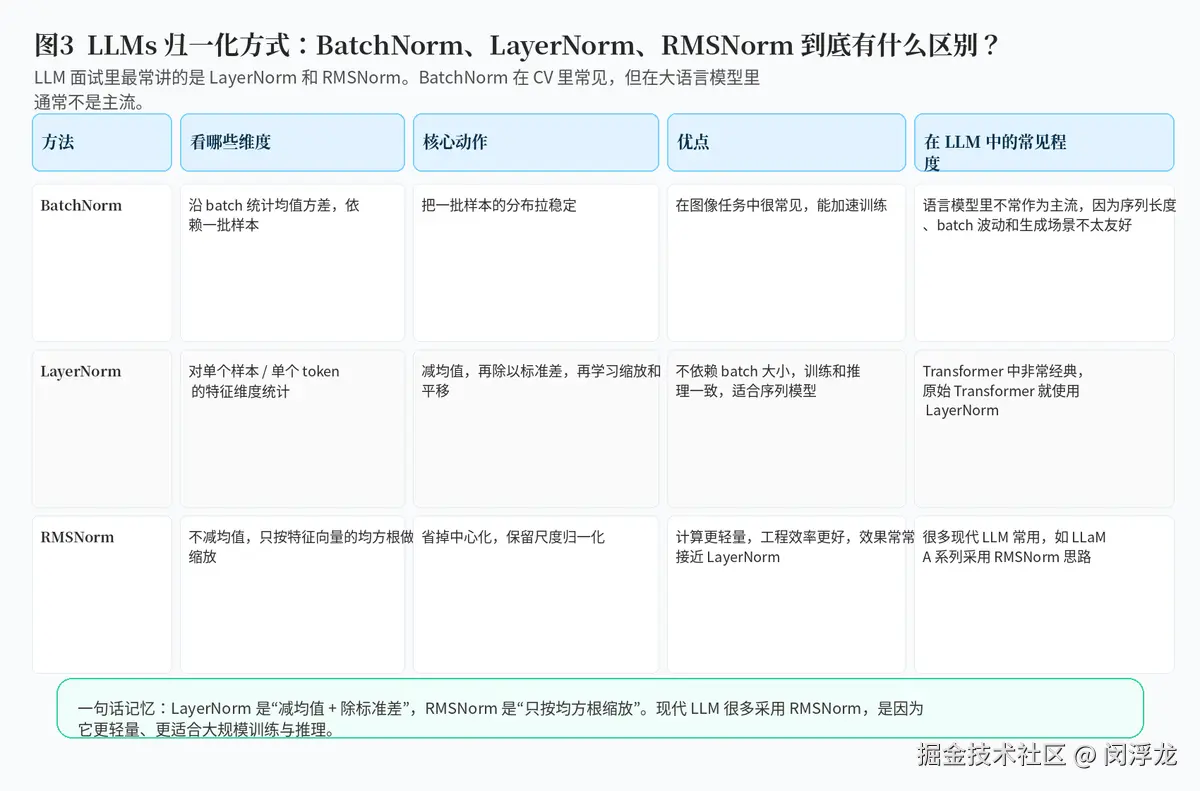Select the 原始 Transformer 就使用 LayerNorm cell
Viewport: 1200px width, 791px height.
pyautogui.click(x=1044, y=428)
